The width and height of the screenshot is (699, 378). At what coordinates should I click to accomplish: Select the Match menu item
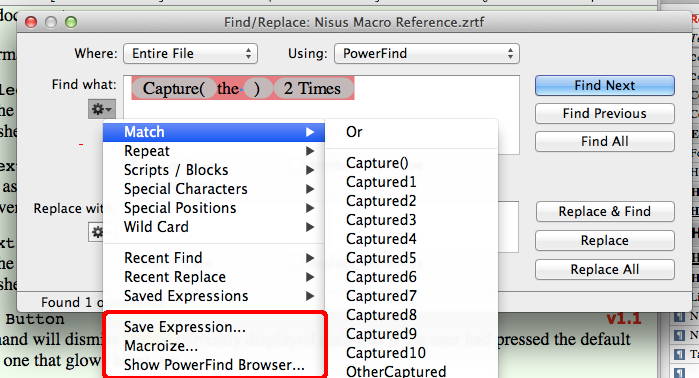[x=214, y=132]
